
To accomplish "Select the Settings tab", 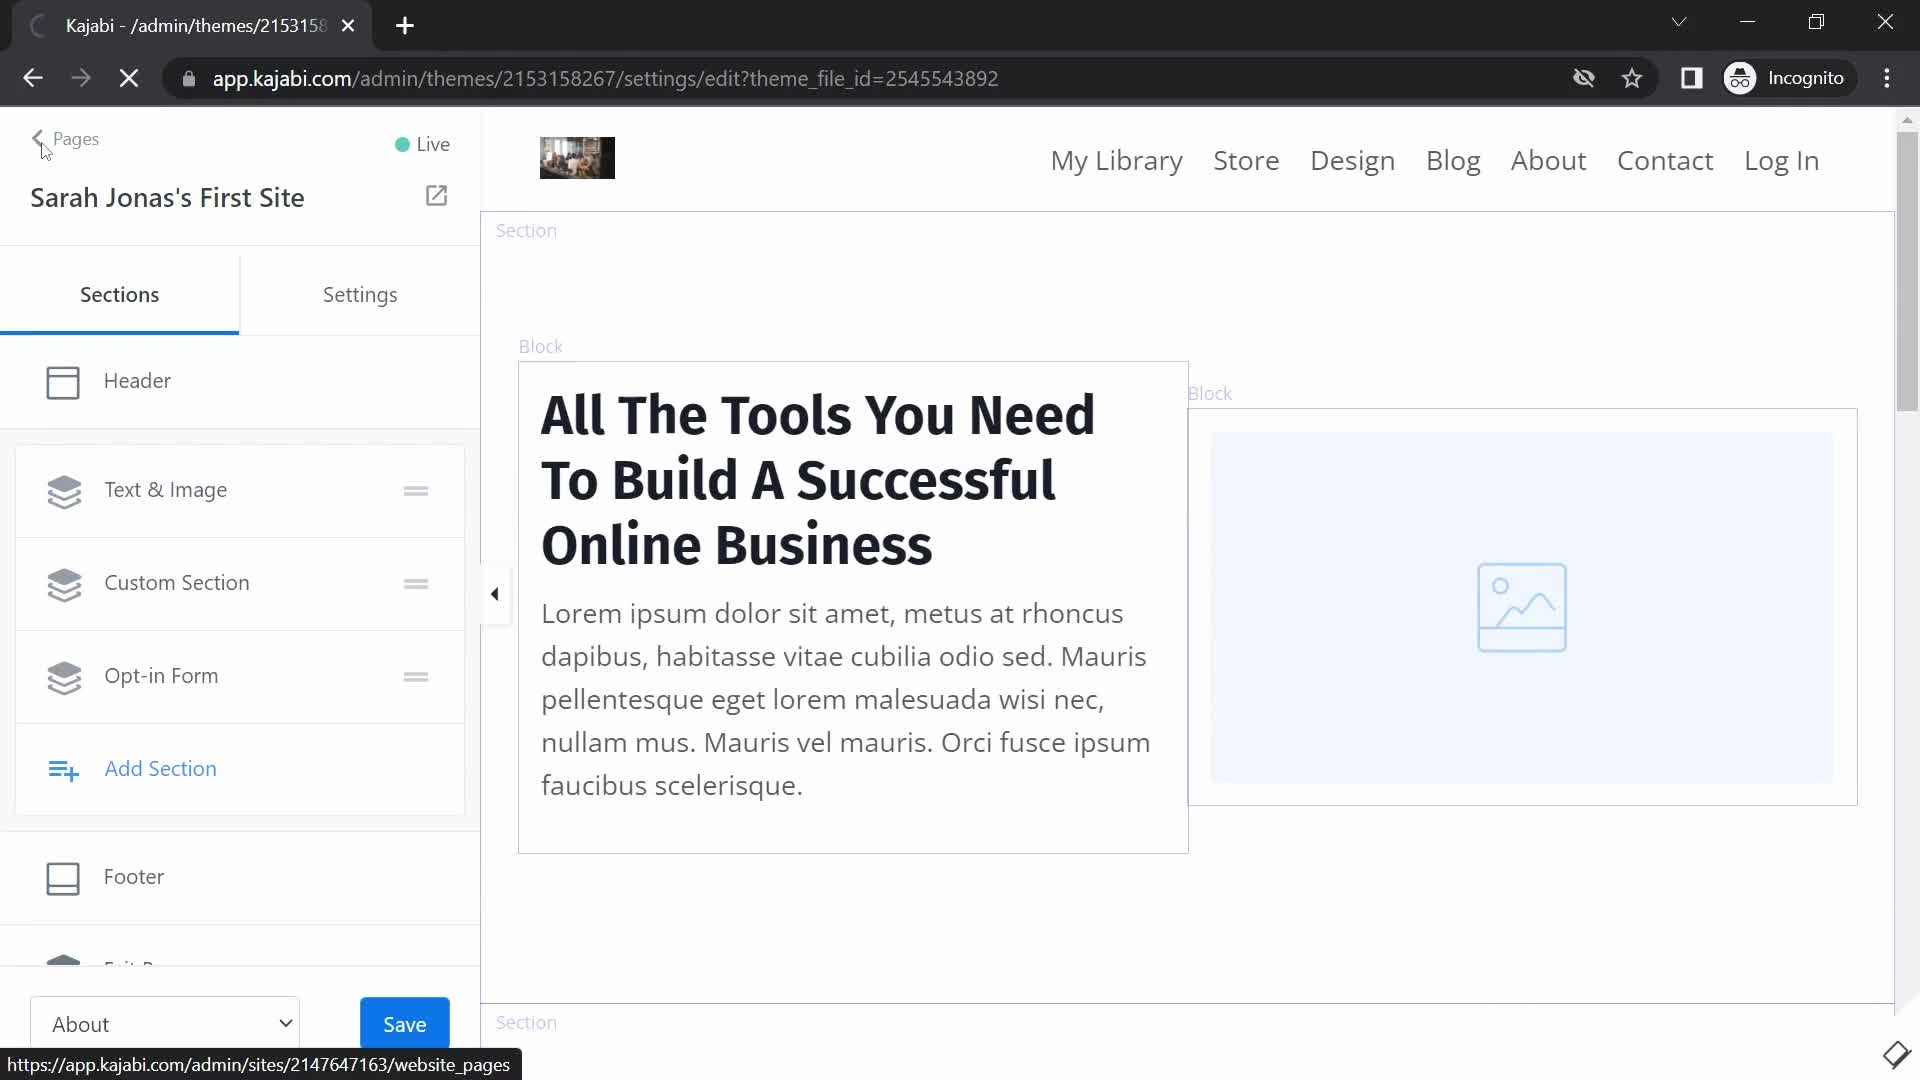I will (x=359, y=294).
